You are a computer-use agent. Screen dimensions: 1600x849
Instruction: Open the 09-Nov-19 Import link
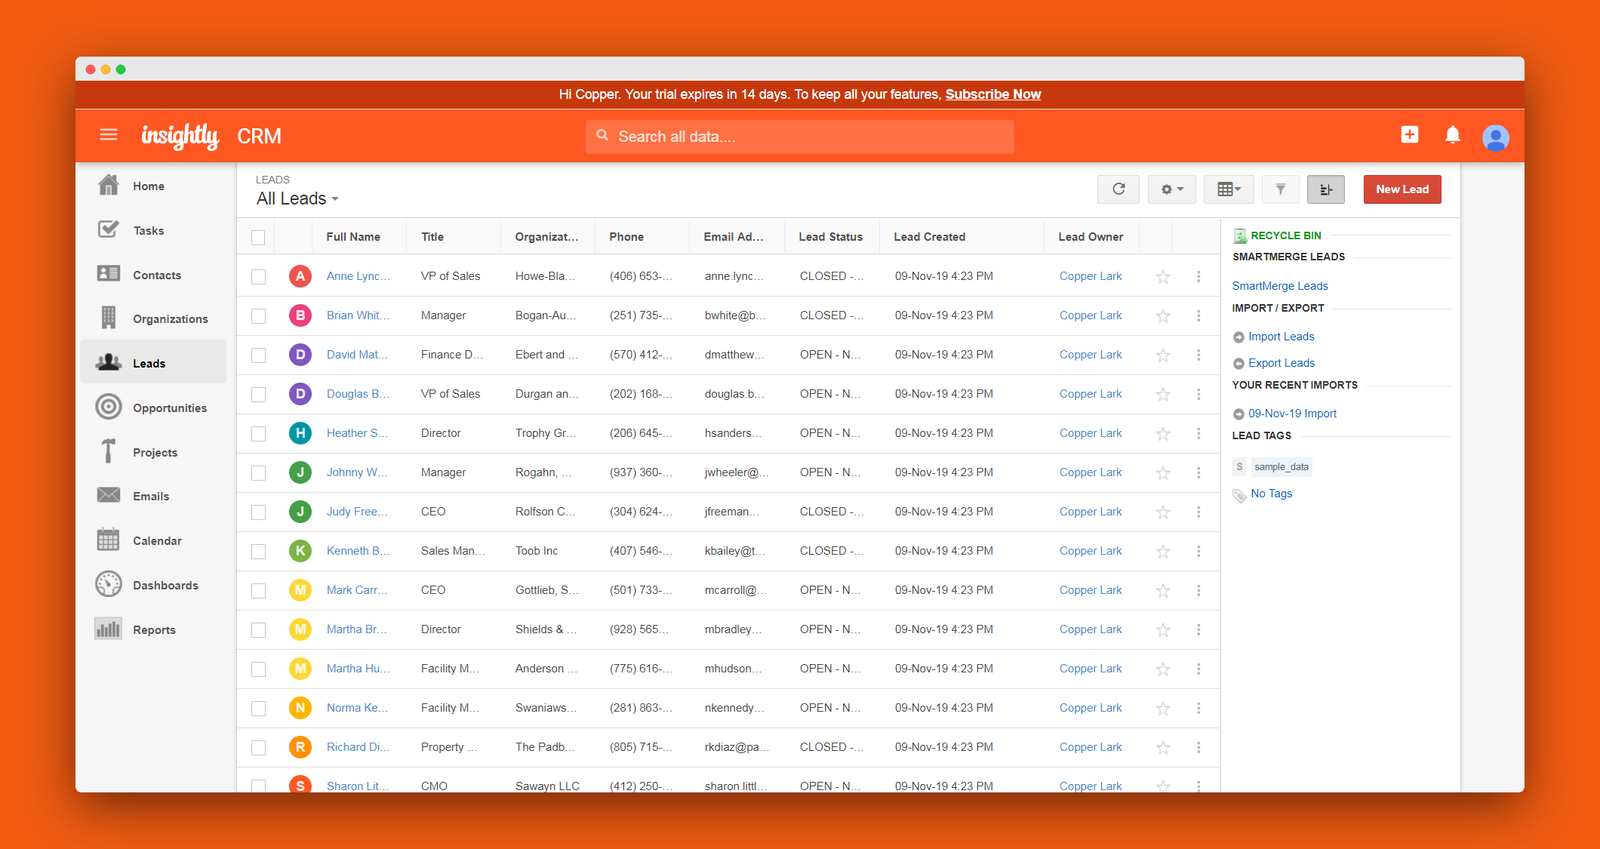(x=1292, y=413)
